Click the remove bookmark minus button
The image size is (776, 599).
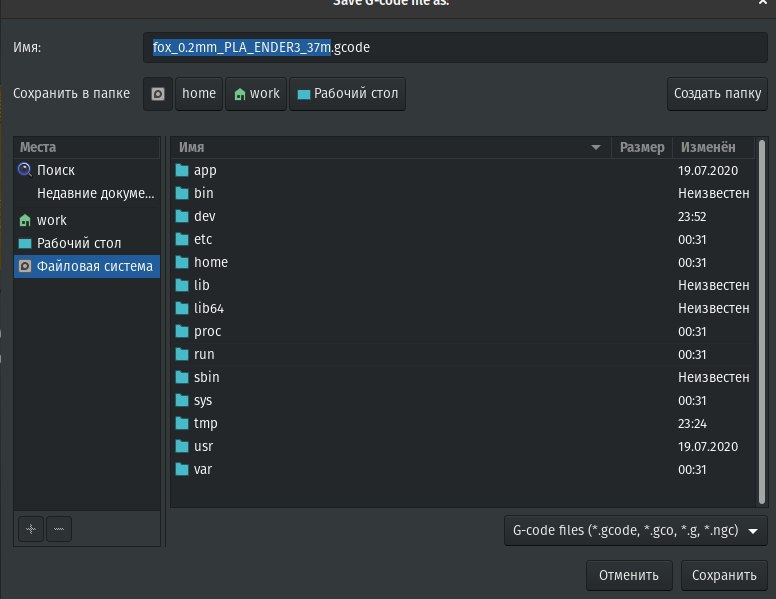(59, 529)
